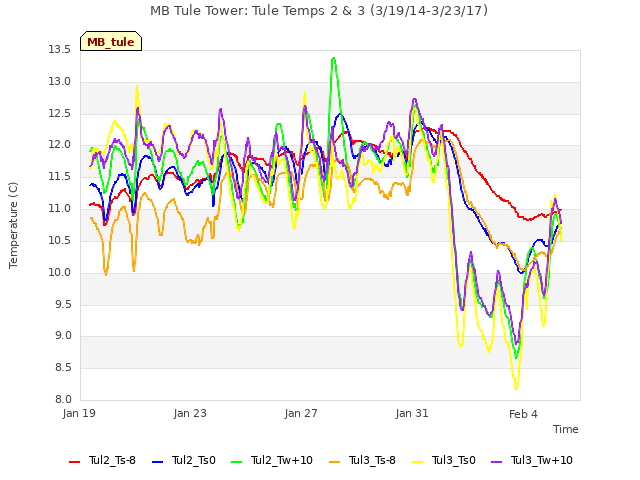The width and height of the screenshot is (640, 480).
Task: Click the 12.0 y-axis value
Action: [x=60, y=145]
